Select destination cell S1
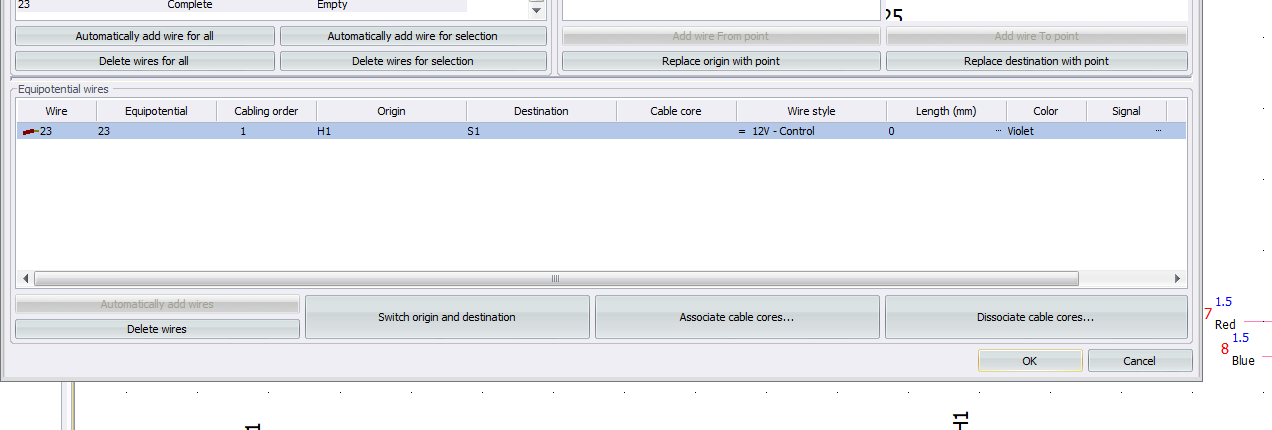 point(541,131)
